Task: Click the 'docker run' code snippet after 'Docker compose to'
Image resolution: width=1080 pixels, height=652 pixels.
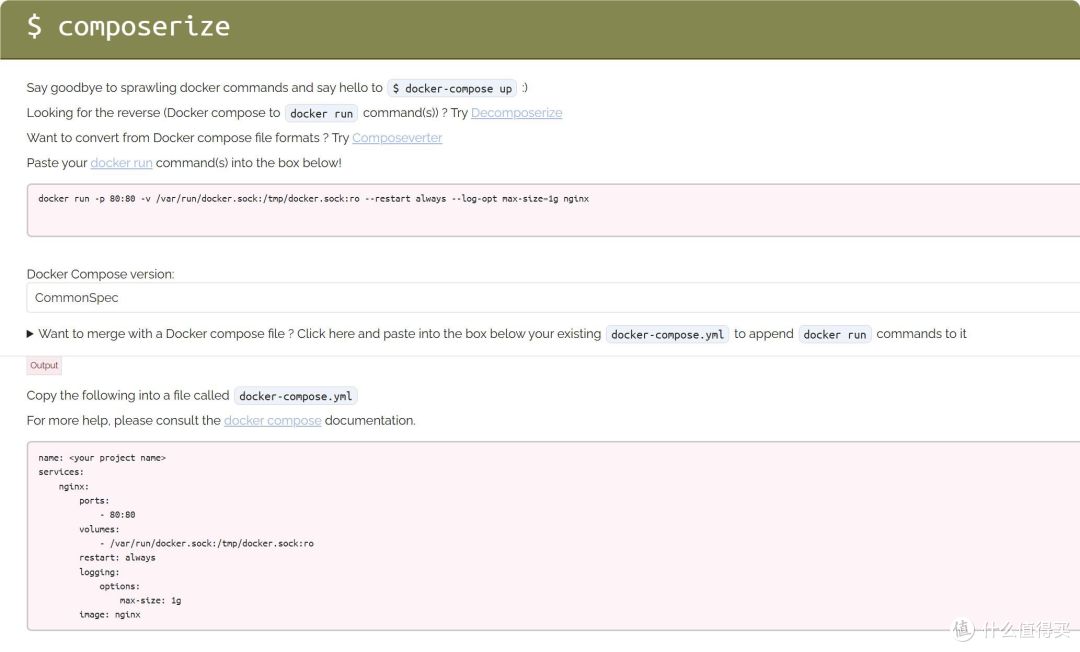Action: click(321, 114)
